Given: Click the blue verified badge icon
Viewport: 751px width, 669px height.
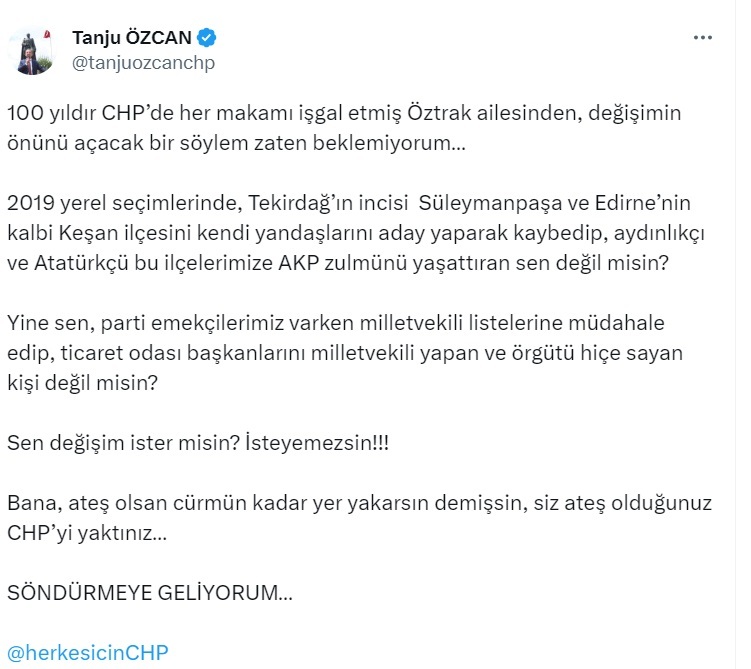Looking at the screenshot, I should point(206,37).
